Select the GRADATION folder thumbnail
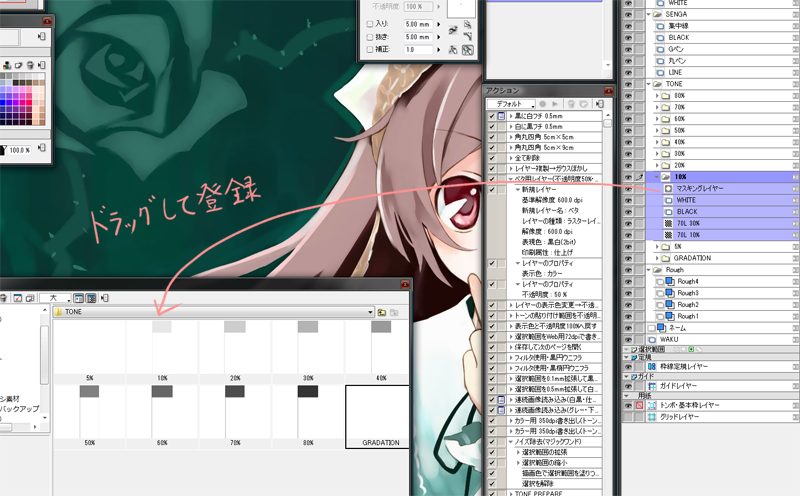The height and width of the screenshot is (496, 800). tap(378, 416)
